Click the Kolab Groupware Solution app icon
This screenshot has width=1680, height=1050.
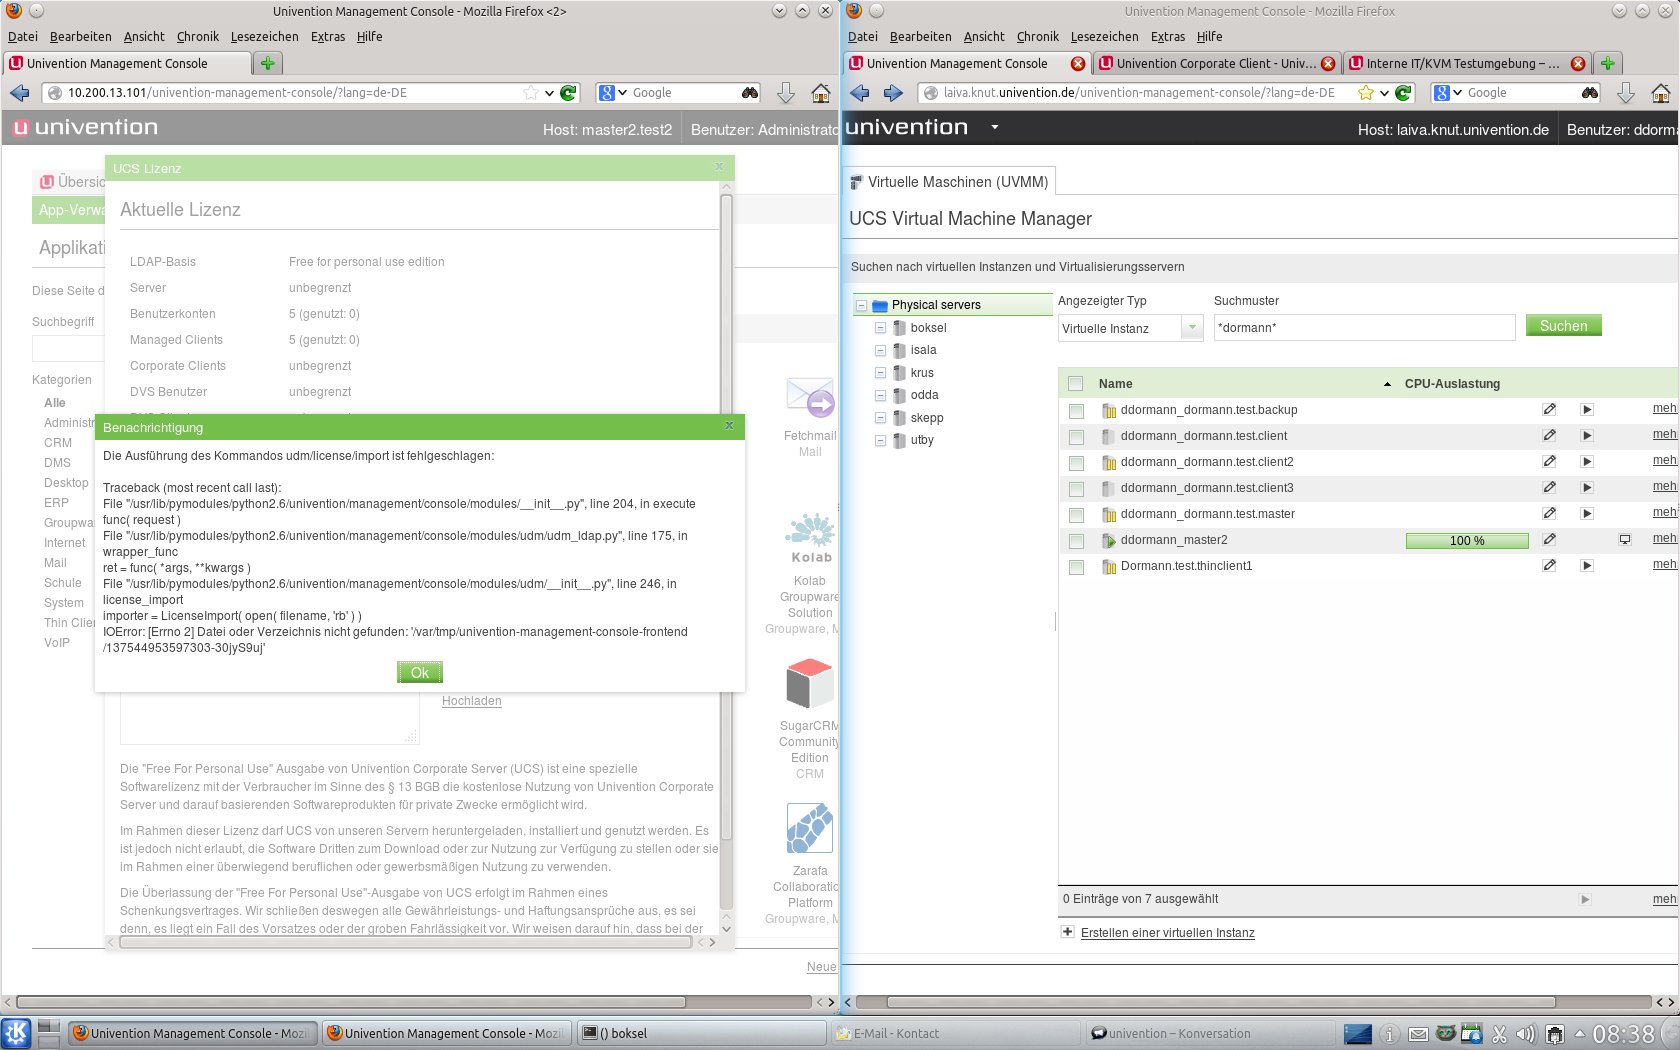point(811,535)
